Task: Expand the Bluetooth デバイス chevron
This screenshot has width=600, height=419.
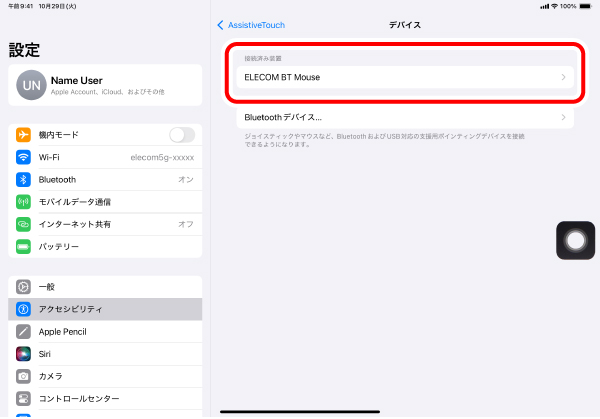Action: pos(563,117)
